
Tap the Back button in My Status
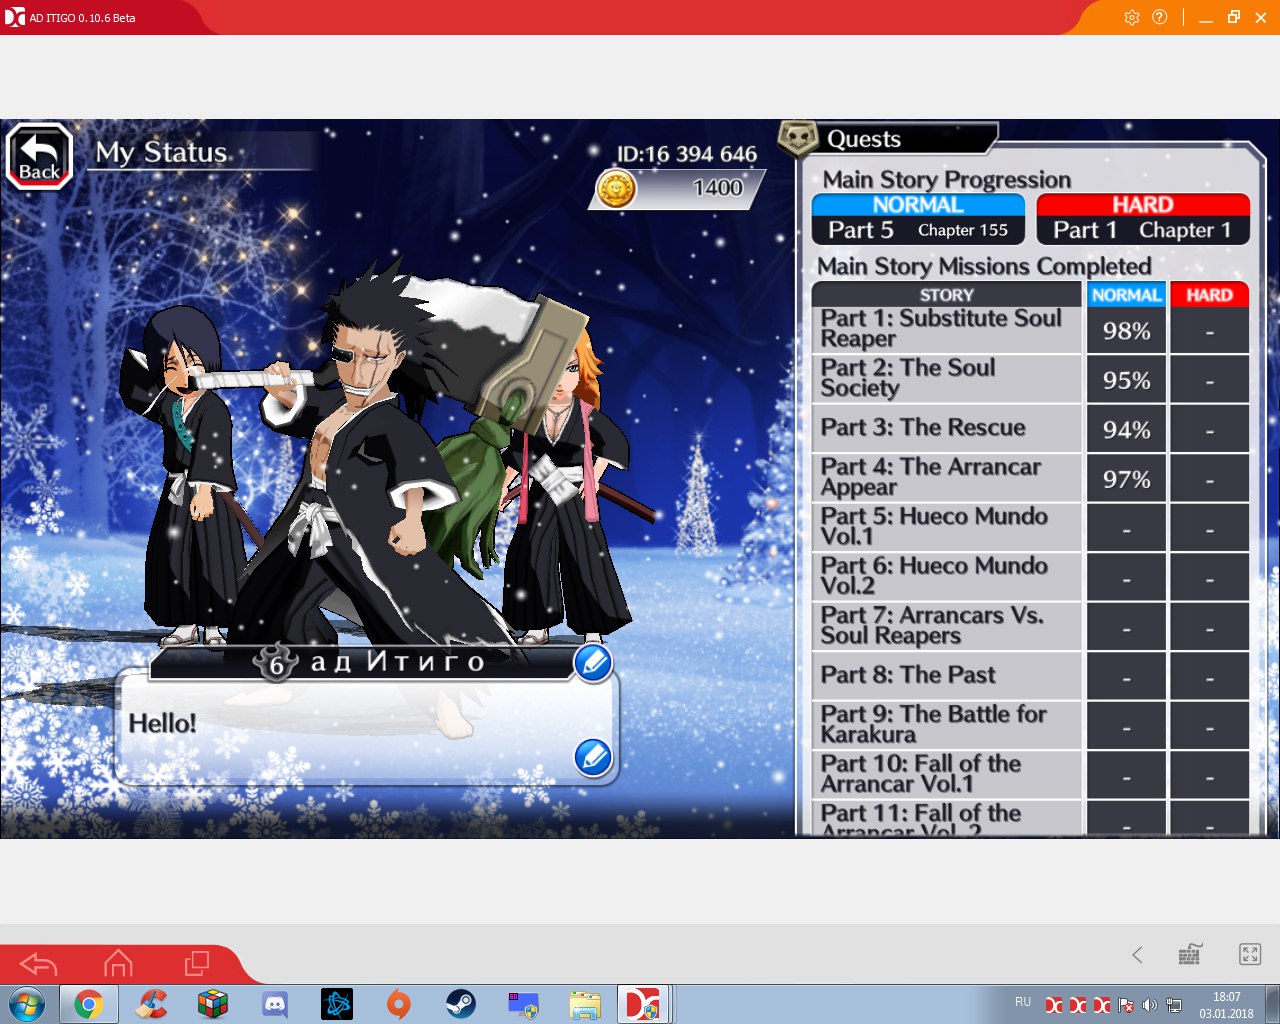[40, 157]
